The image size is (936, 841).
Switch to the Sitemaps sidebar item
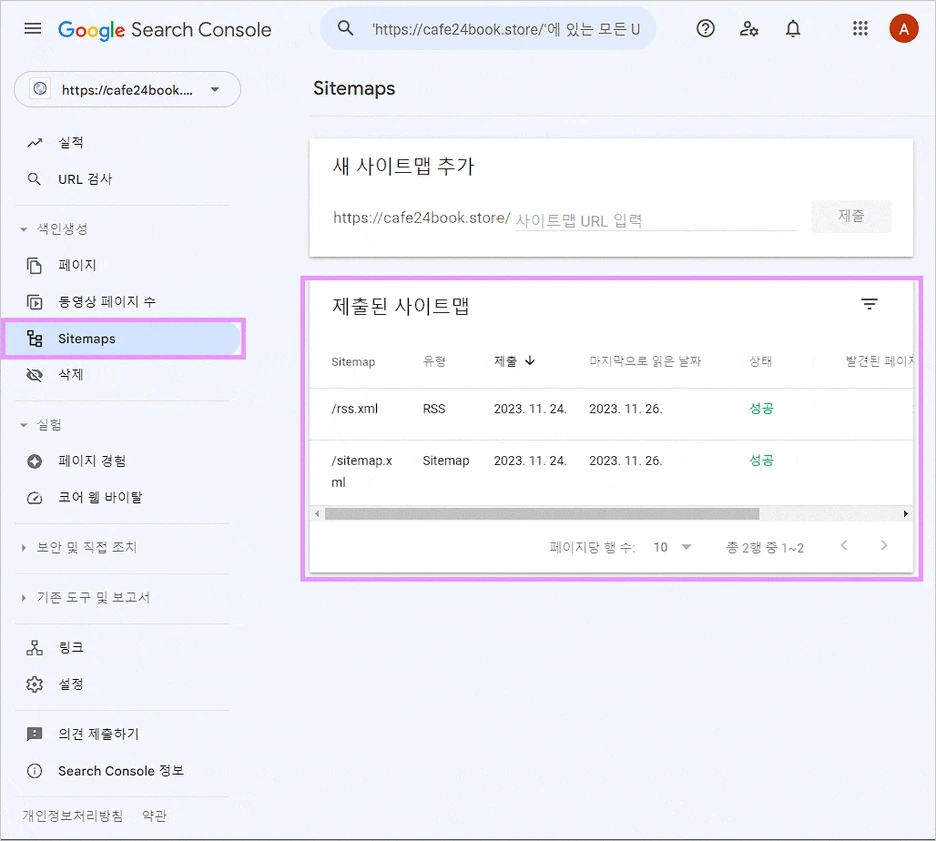click(x=86, y=338)
